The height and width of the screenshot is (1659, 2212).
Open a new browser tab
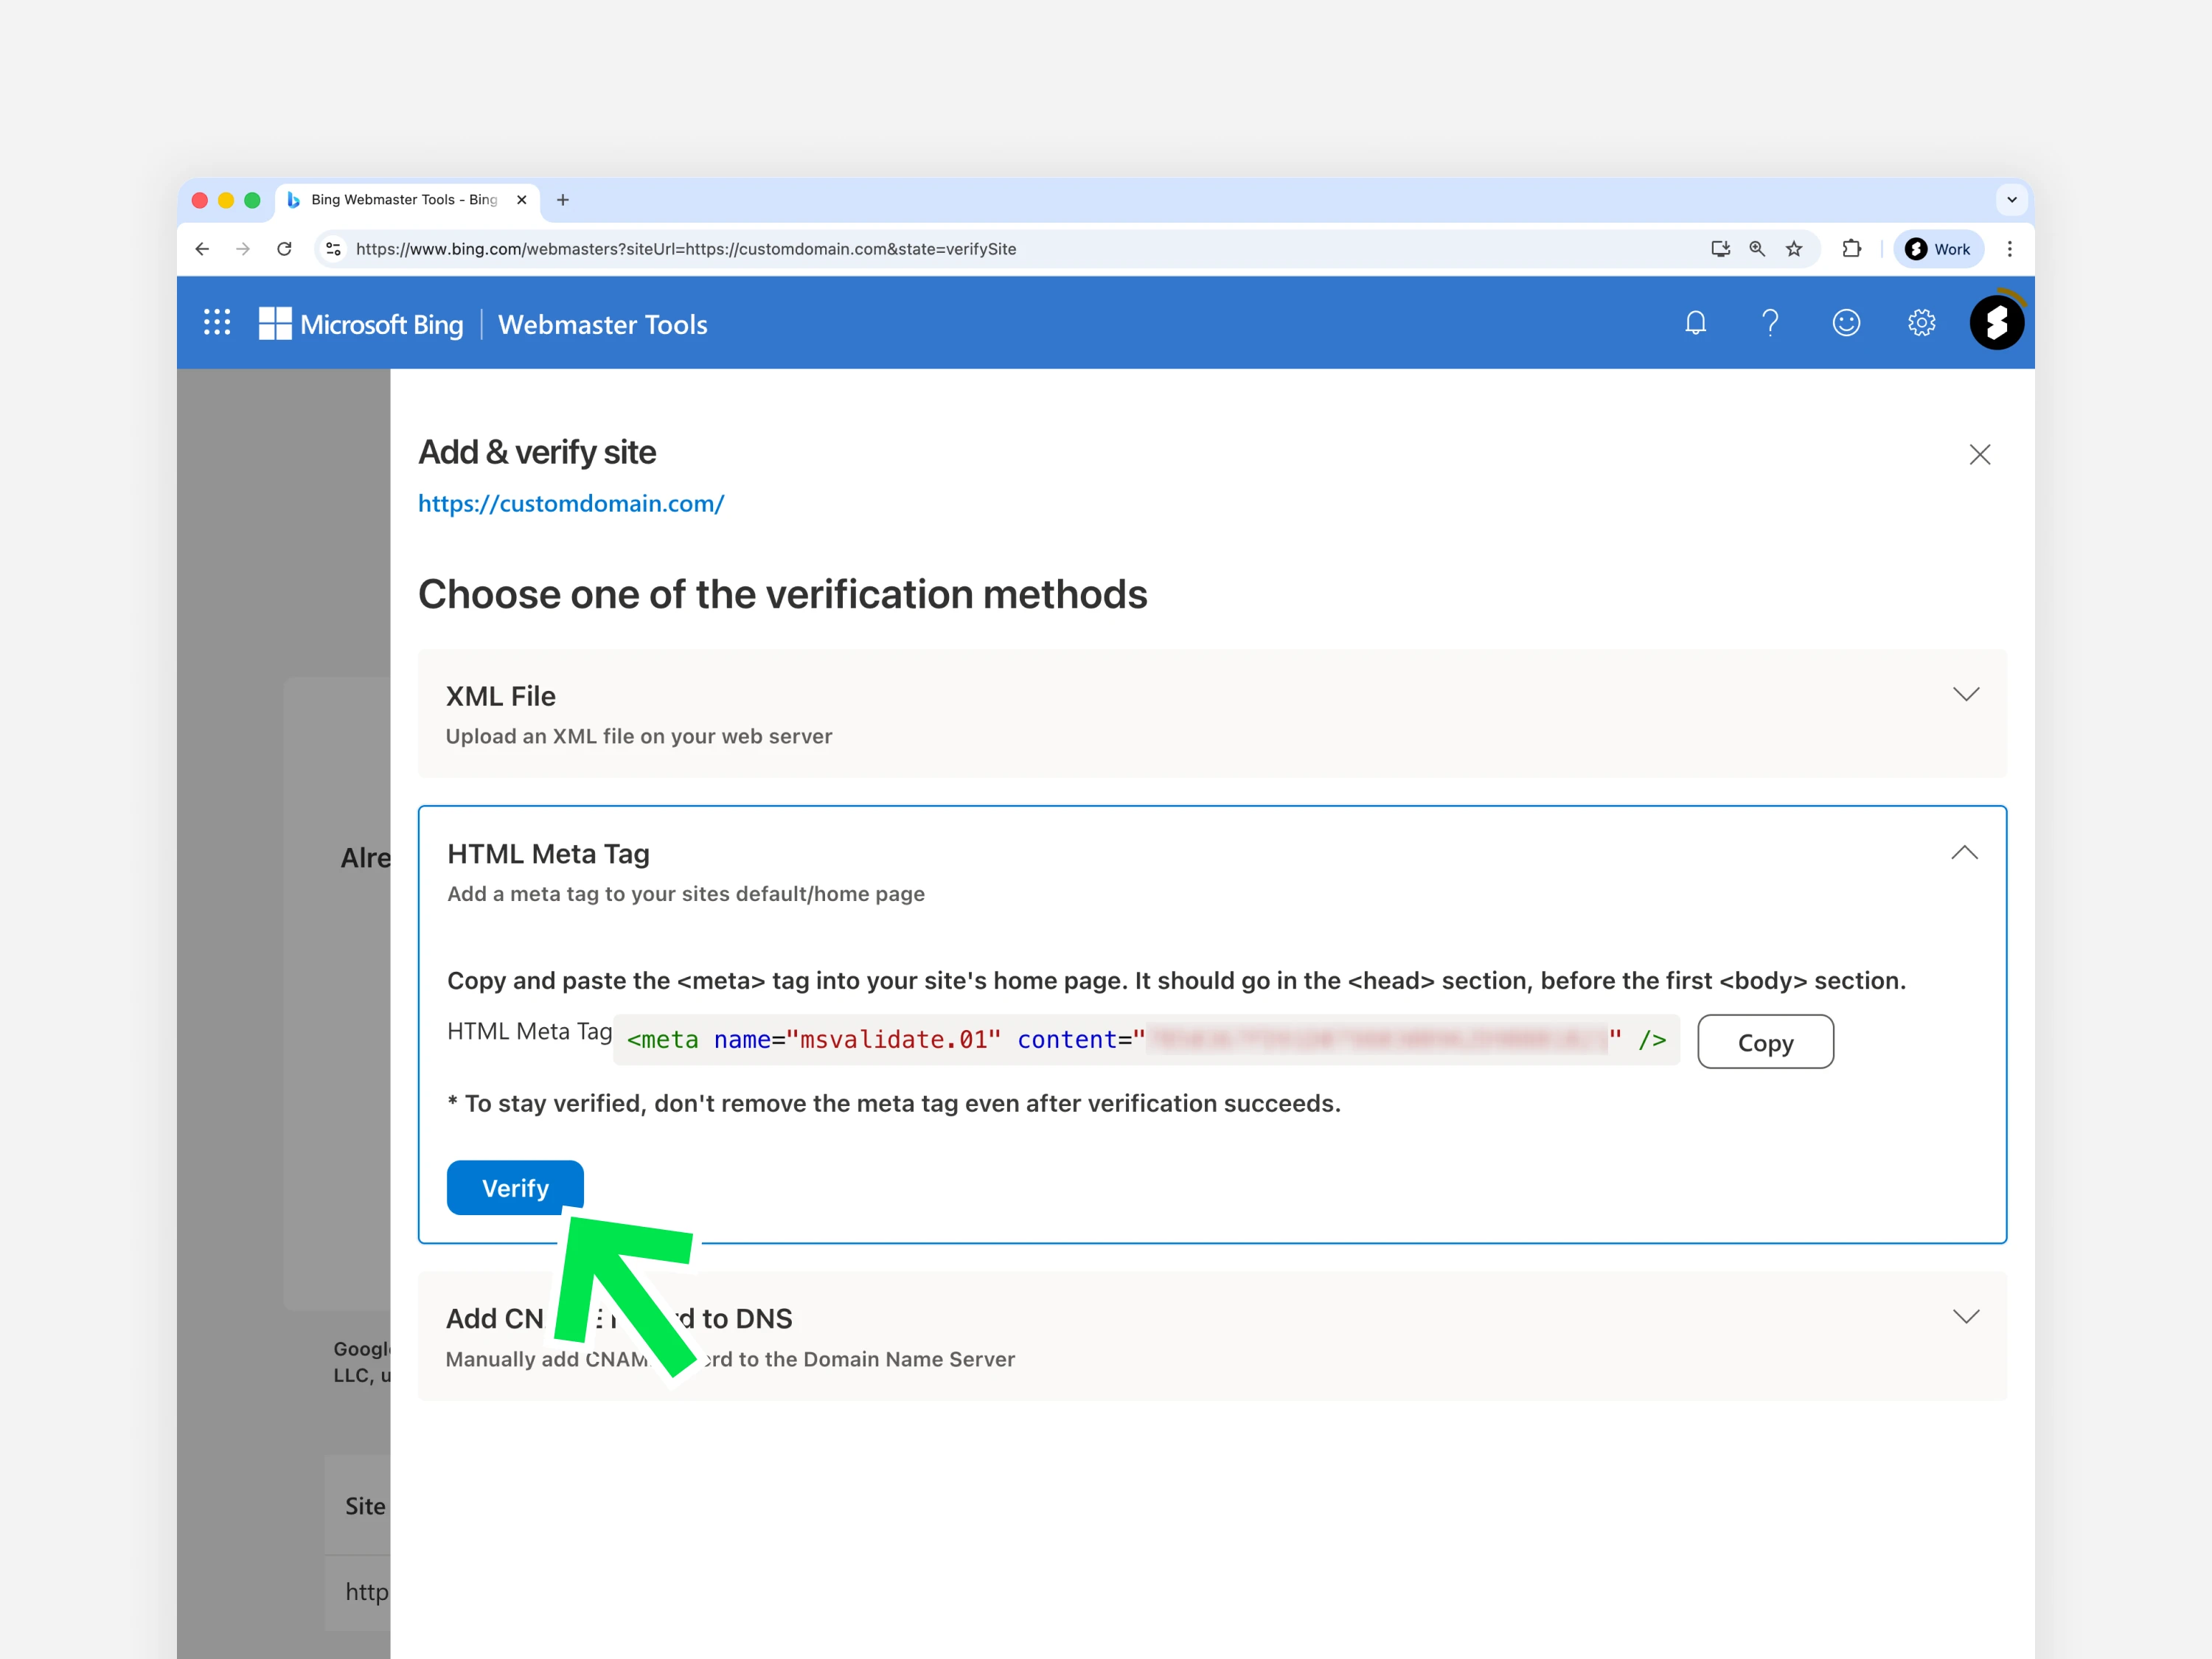[x=563, y=200]
